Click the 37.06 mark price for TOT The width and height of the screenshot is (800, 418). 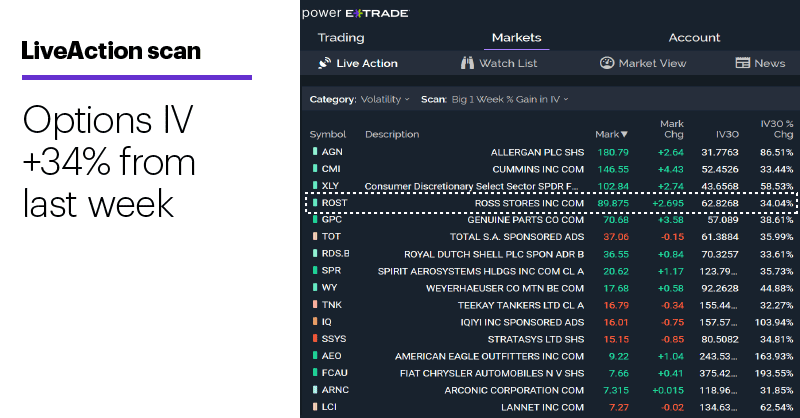616,237
